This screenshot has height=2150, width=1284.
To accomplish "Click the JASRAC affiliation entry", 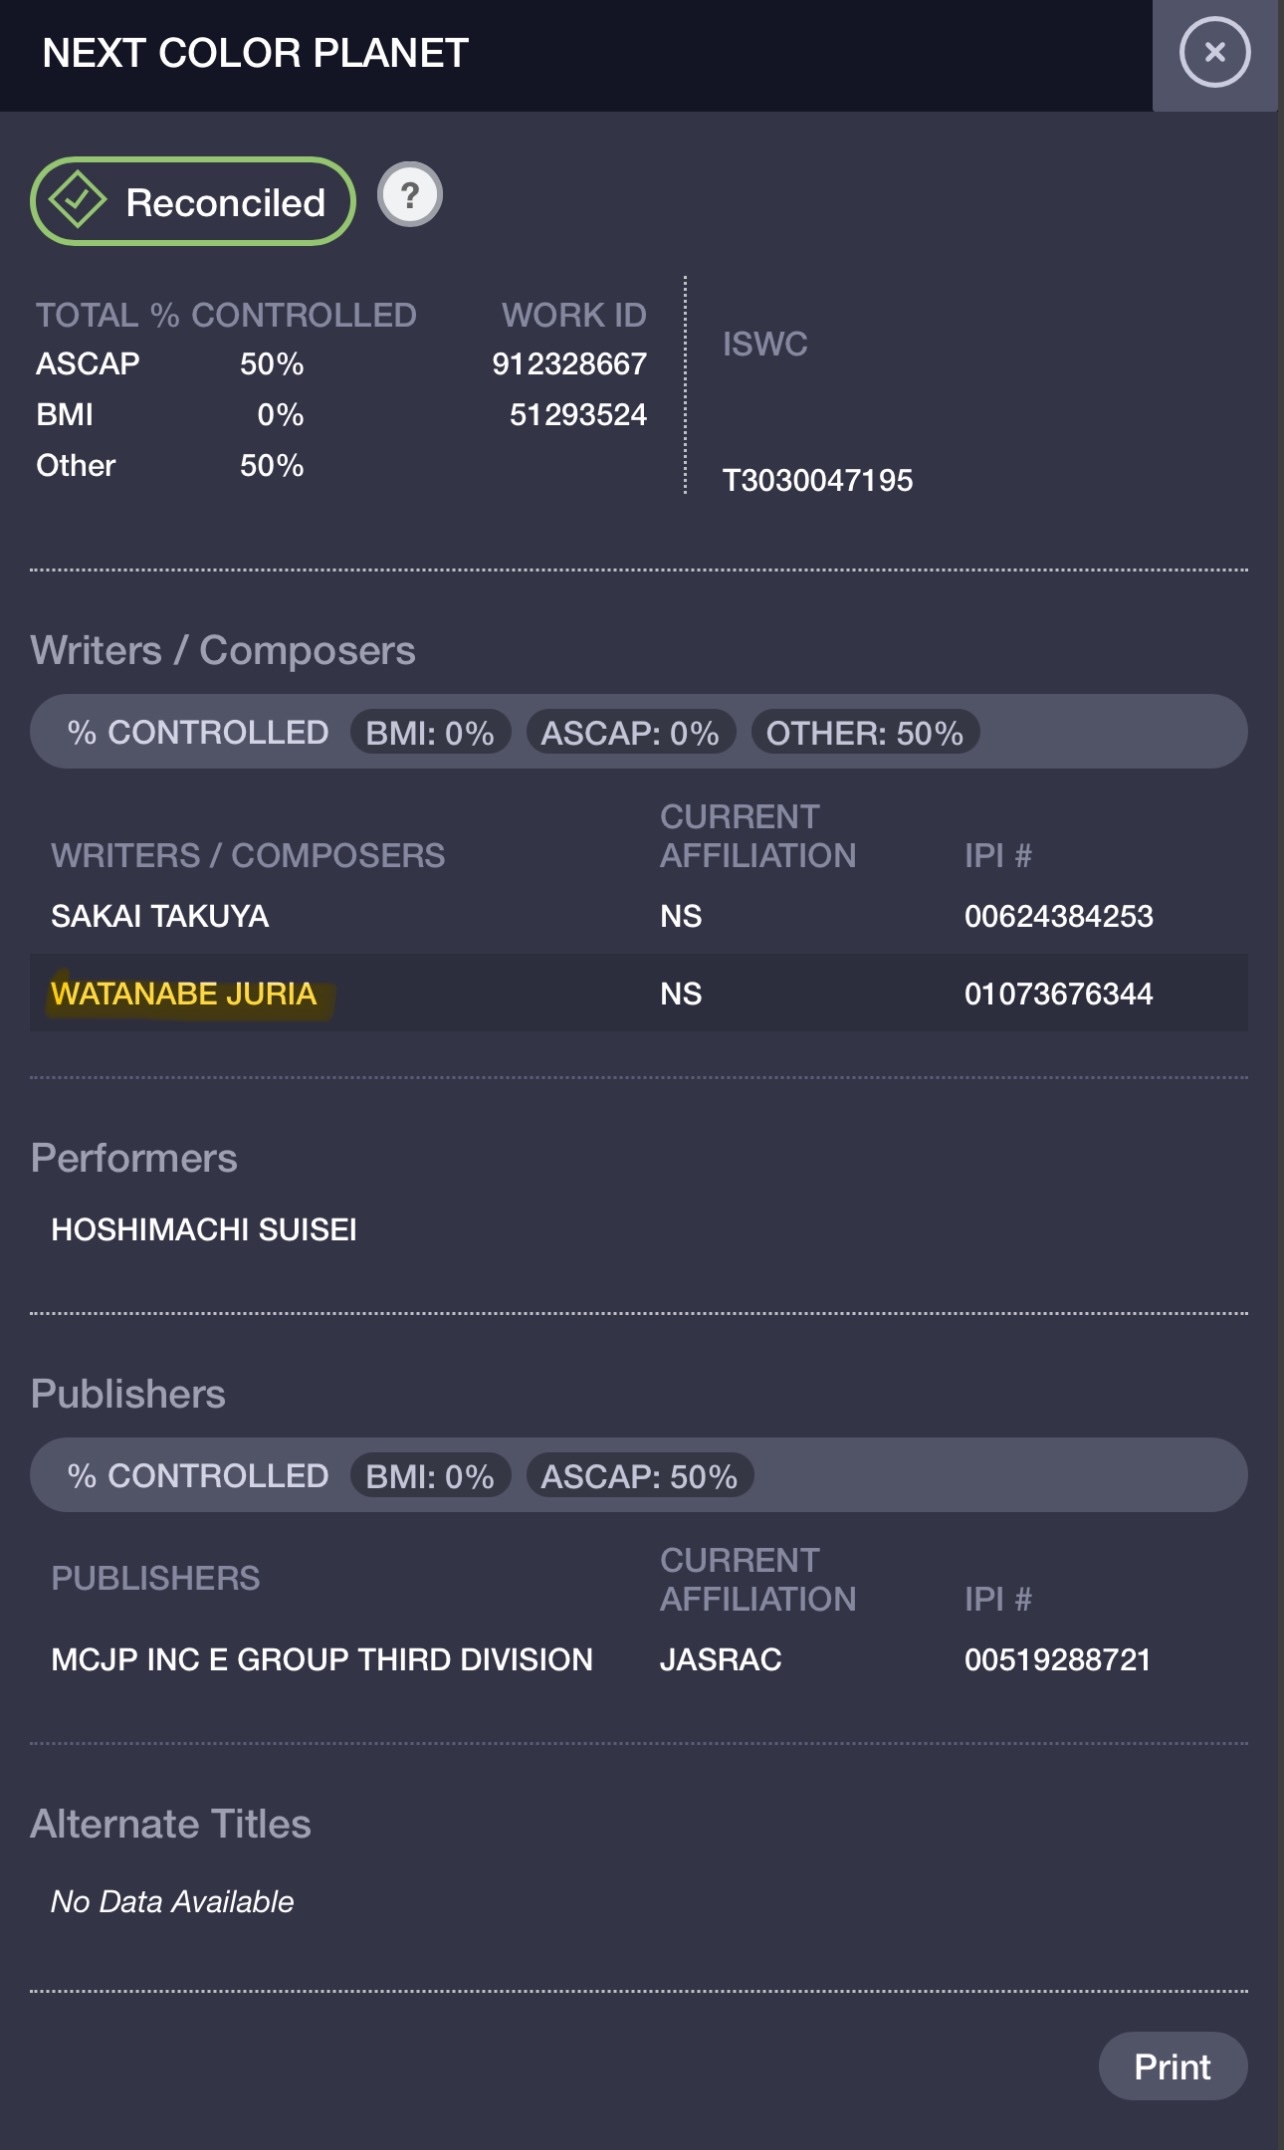I will [721, 1659].
